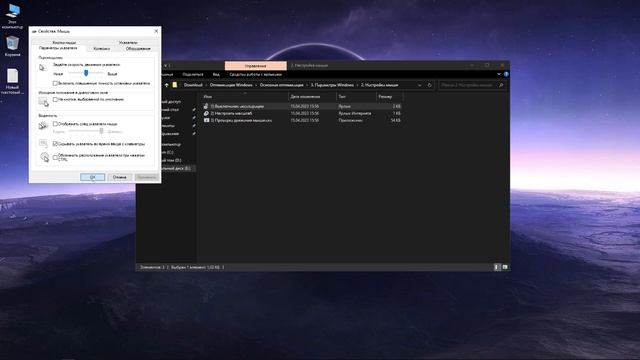Viewport: 640px width, 360px height.
Task: Refresh the Explorer folder view
Action: pos(429,85)
